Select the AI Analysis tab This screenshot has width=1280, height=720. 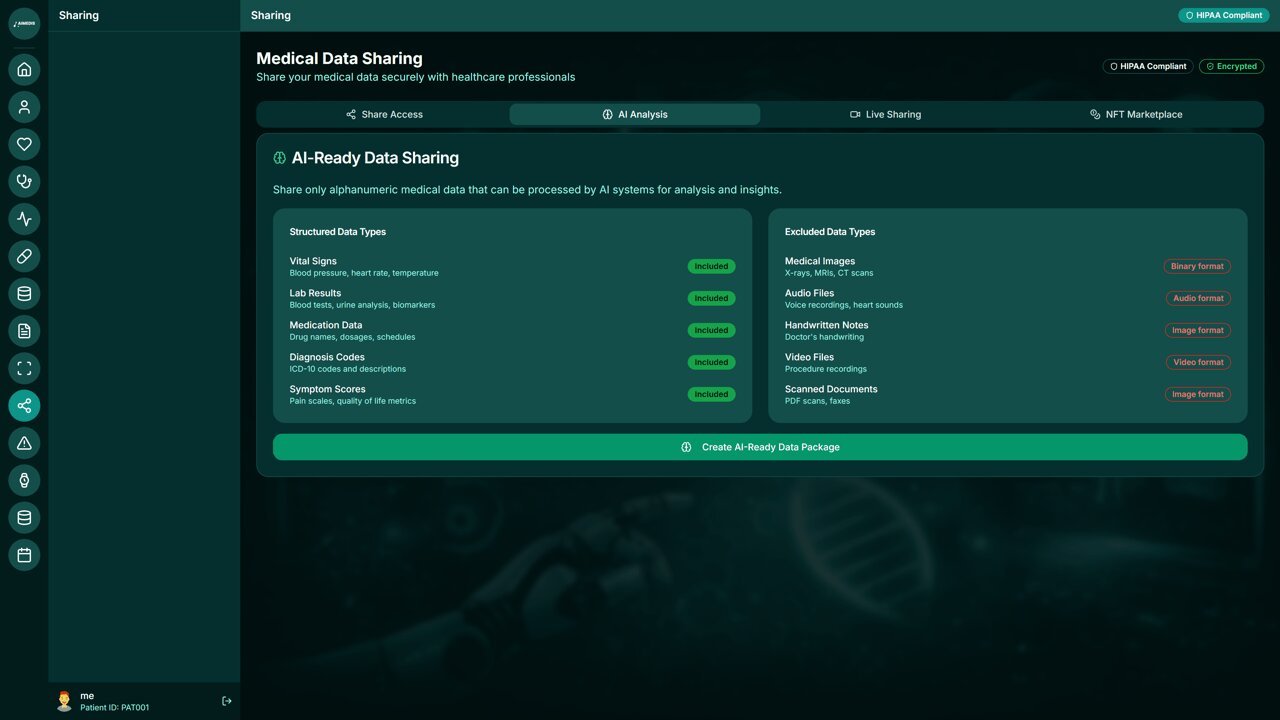pyautogui.click(x=635, y=114)
